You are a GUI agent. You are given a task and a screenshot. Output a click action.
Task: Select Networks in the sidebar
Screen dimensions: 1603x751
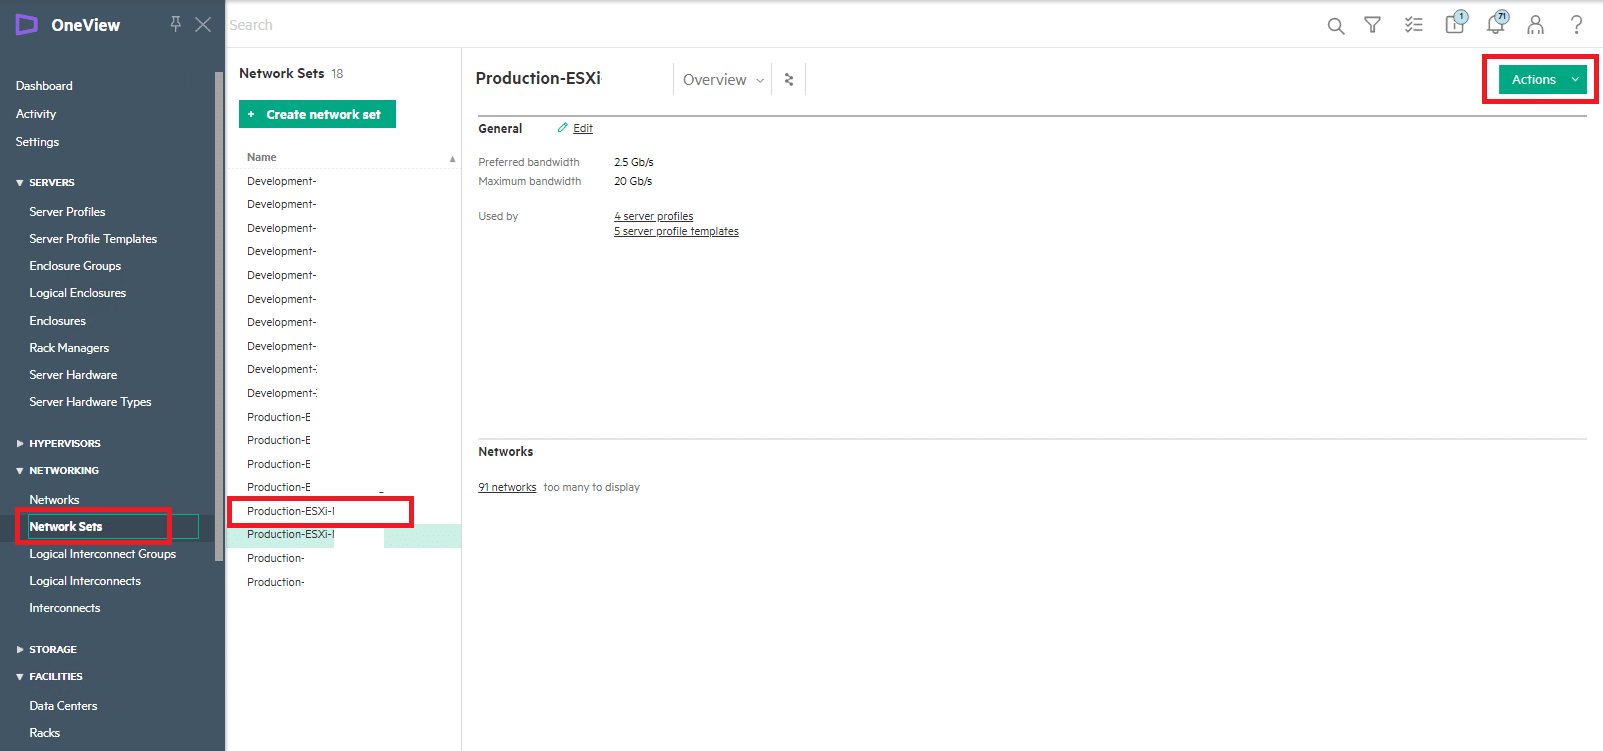[54, 500]
